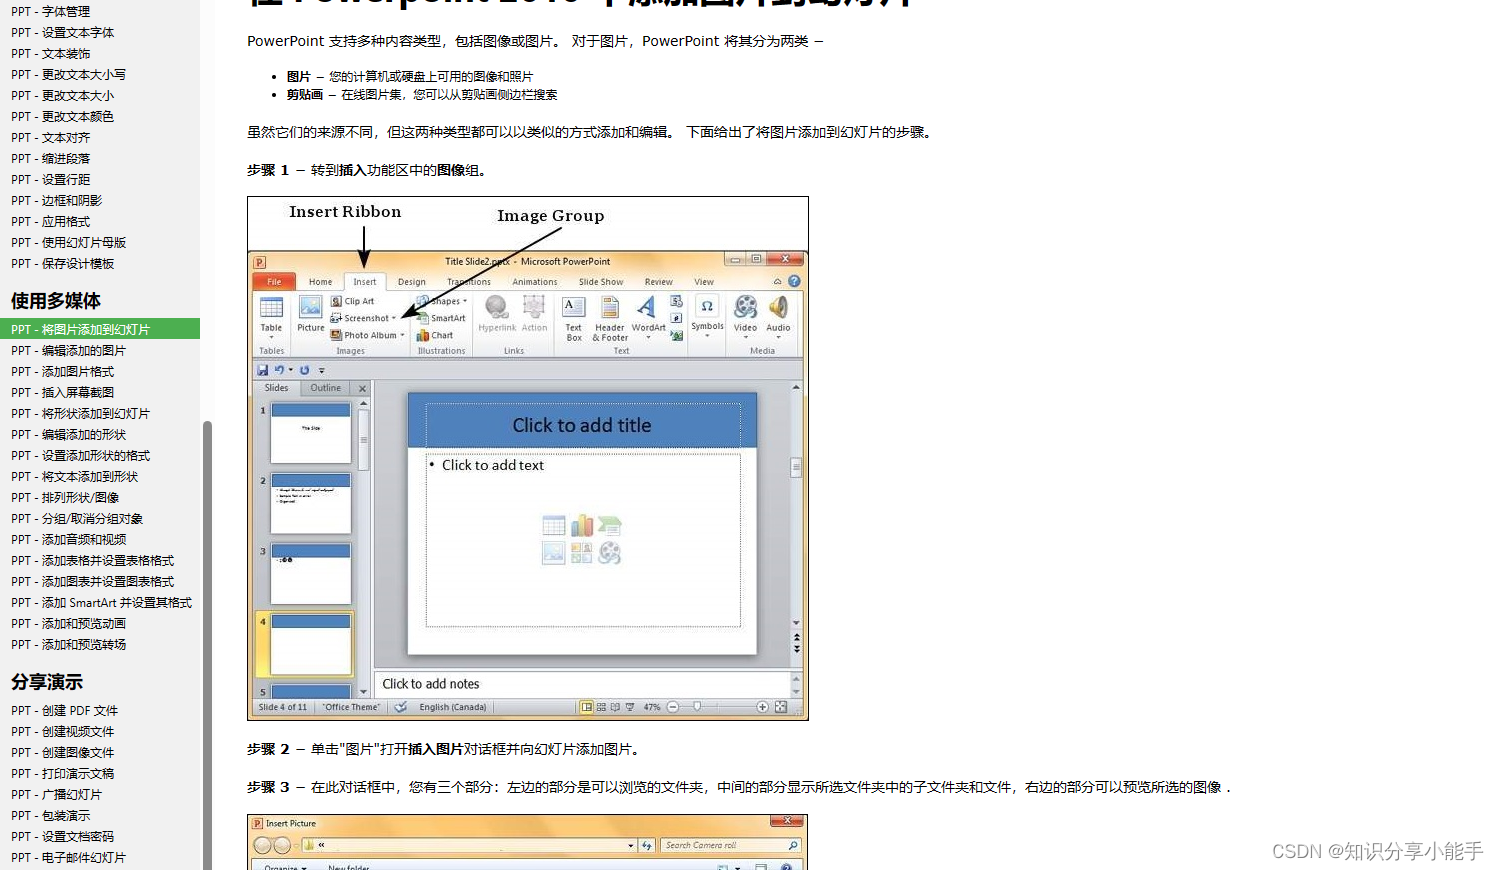The image size is (1499, 870).
Task: Close the Slides/Outline pane
Action: pyautogui.click(x=363, y=388)
